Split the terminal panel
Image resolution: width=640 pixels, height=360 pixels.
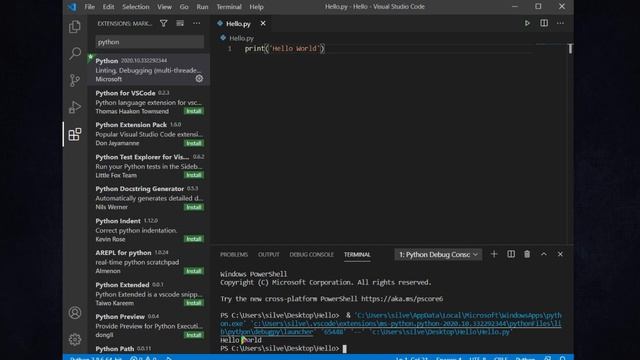click(x=511, y=254)
